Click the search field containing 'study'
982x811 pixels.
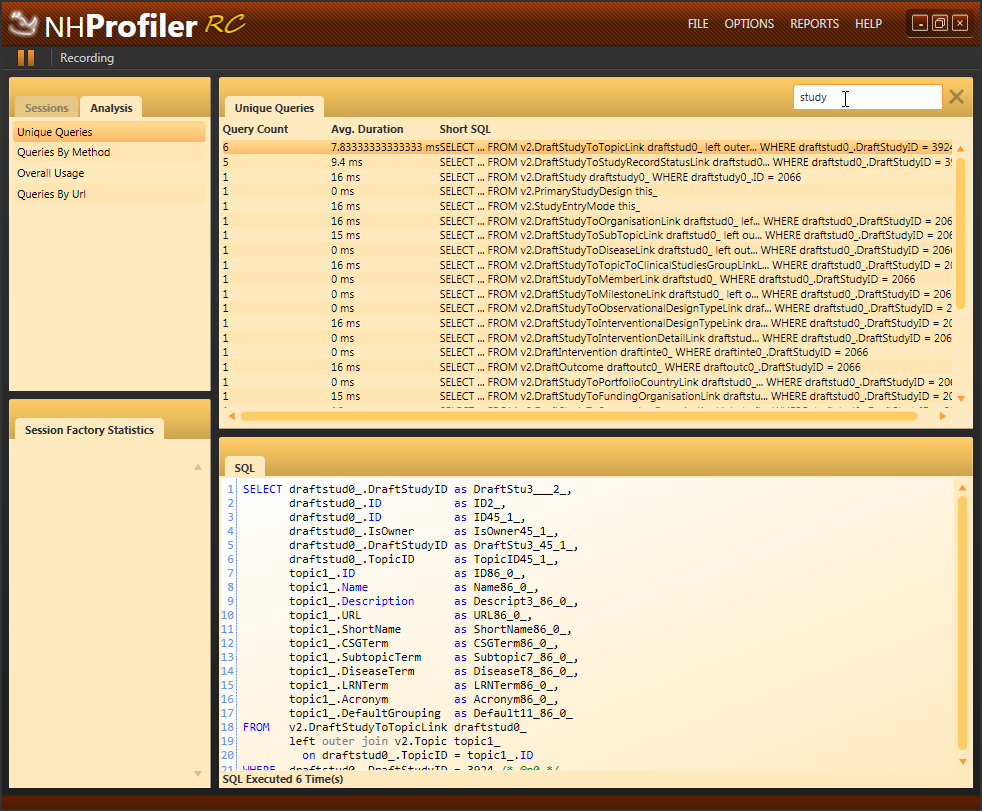coord(866,97)
